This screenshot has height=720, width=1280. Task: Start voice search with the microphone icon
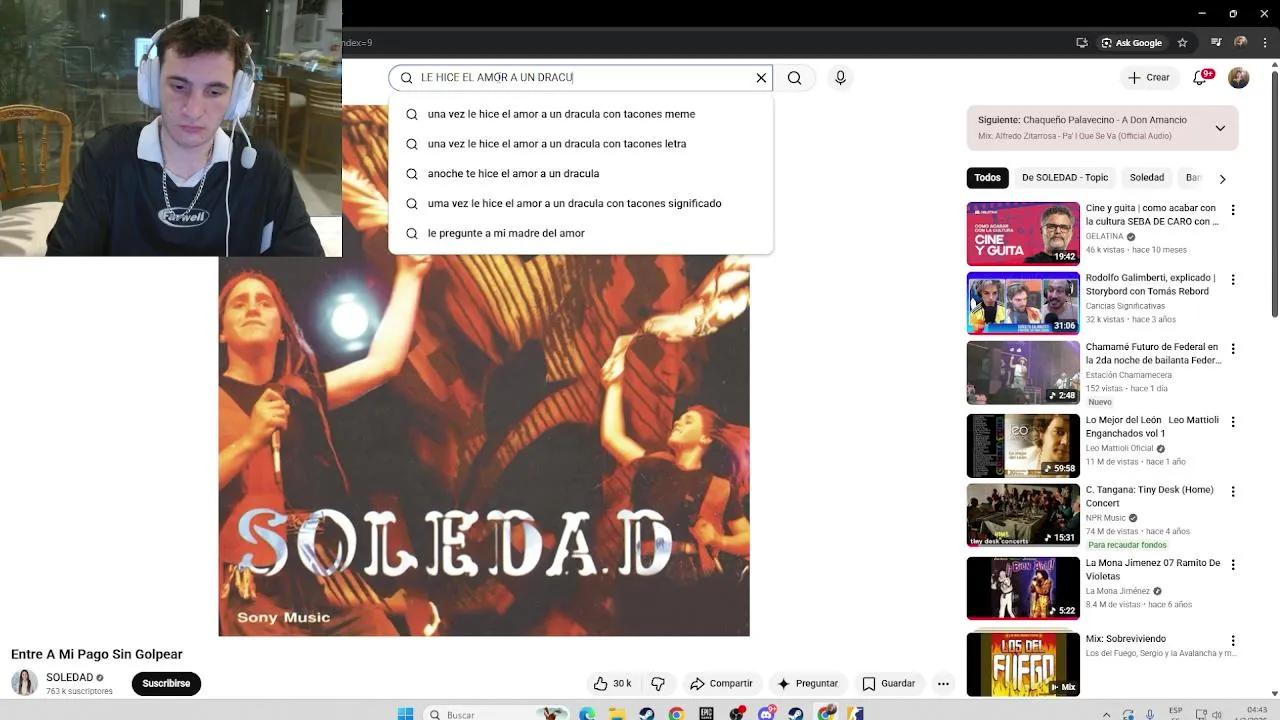(x=840, y=78)
